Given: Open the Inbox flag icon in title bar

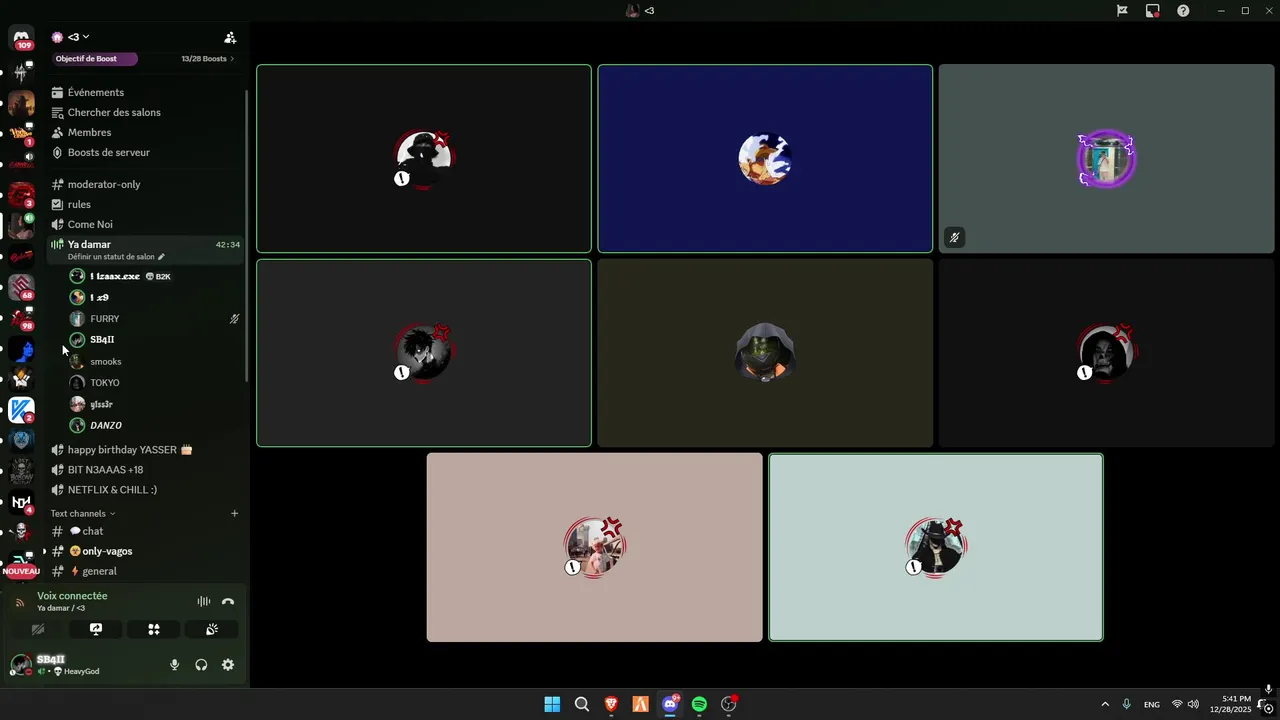Looking at the screenshot, I should 1122,11.
